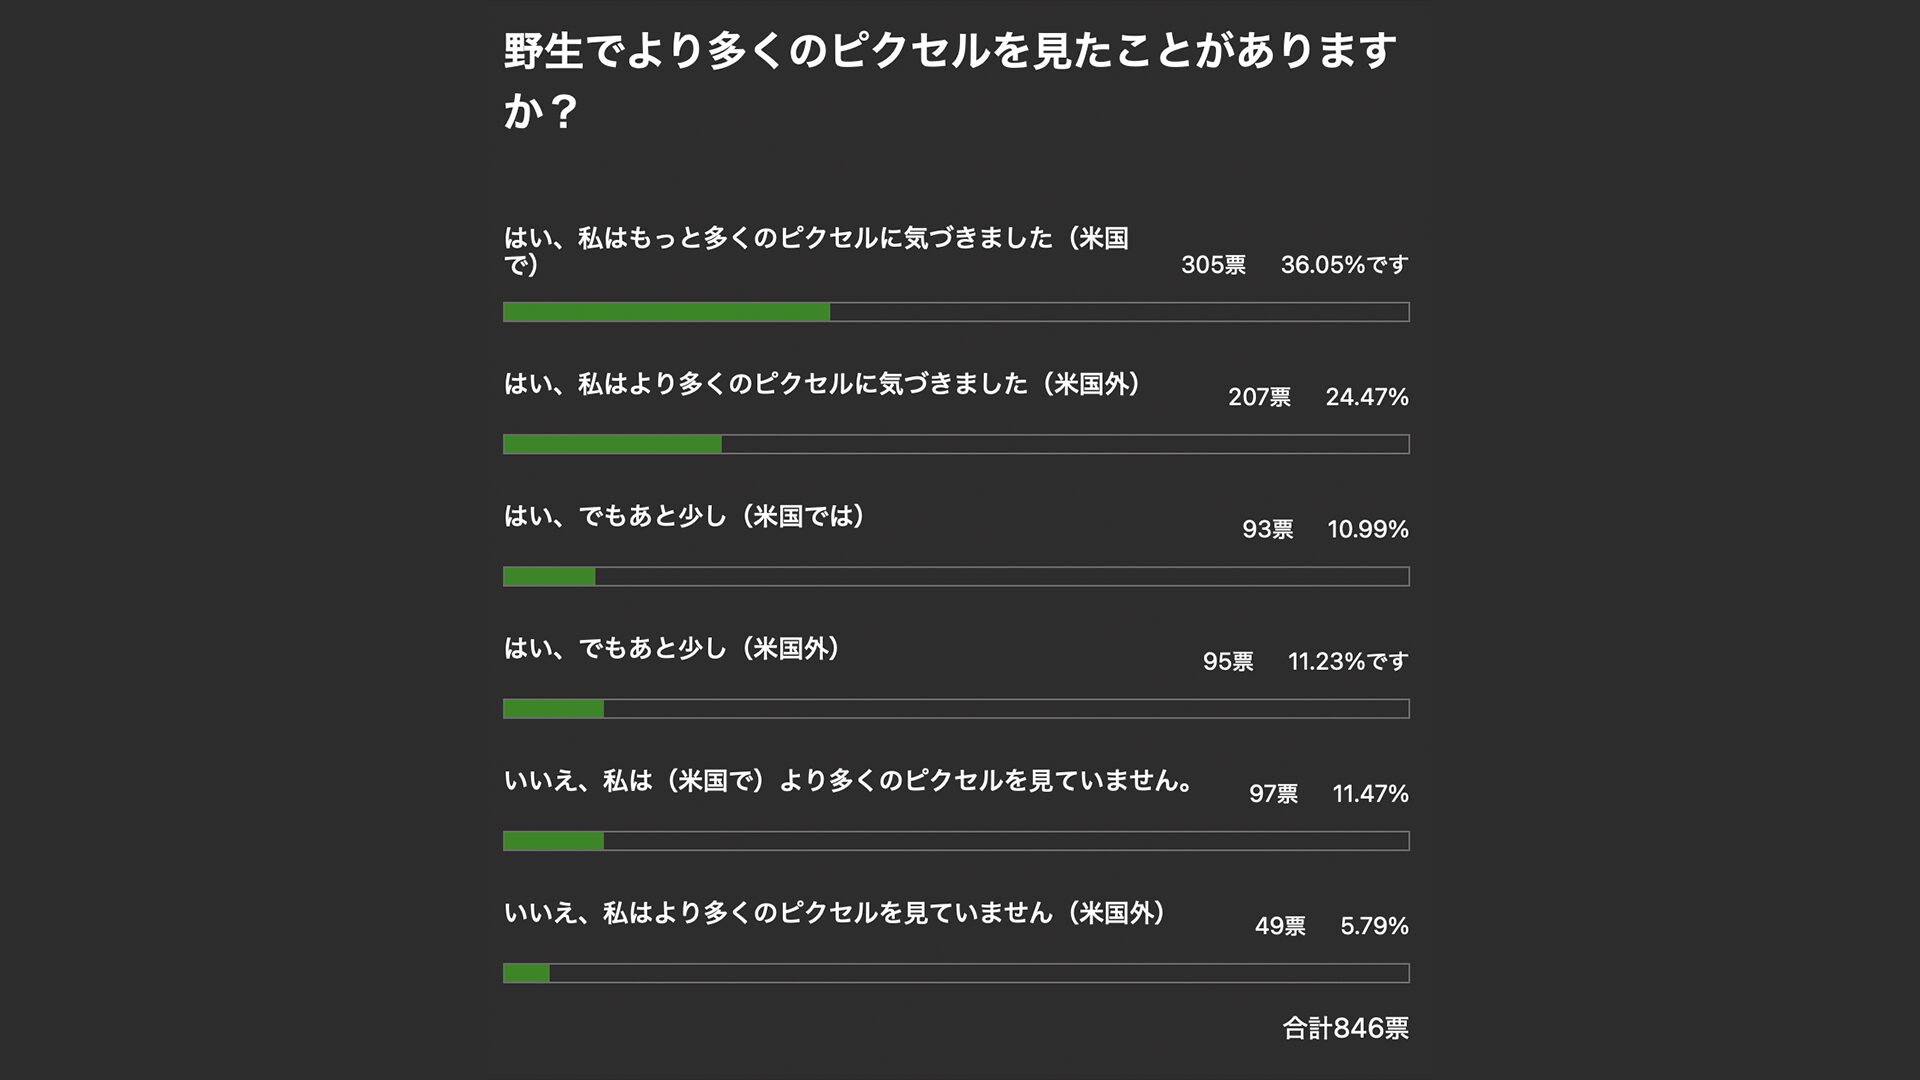Click the 305票 vote count
The width and height of the screenshot is (1920, 1080).
coord(1213,265)
